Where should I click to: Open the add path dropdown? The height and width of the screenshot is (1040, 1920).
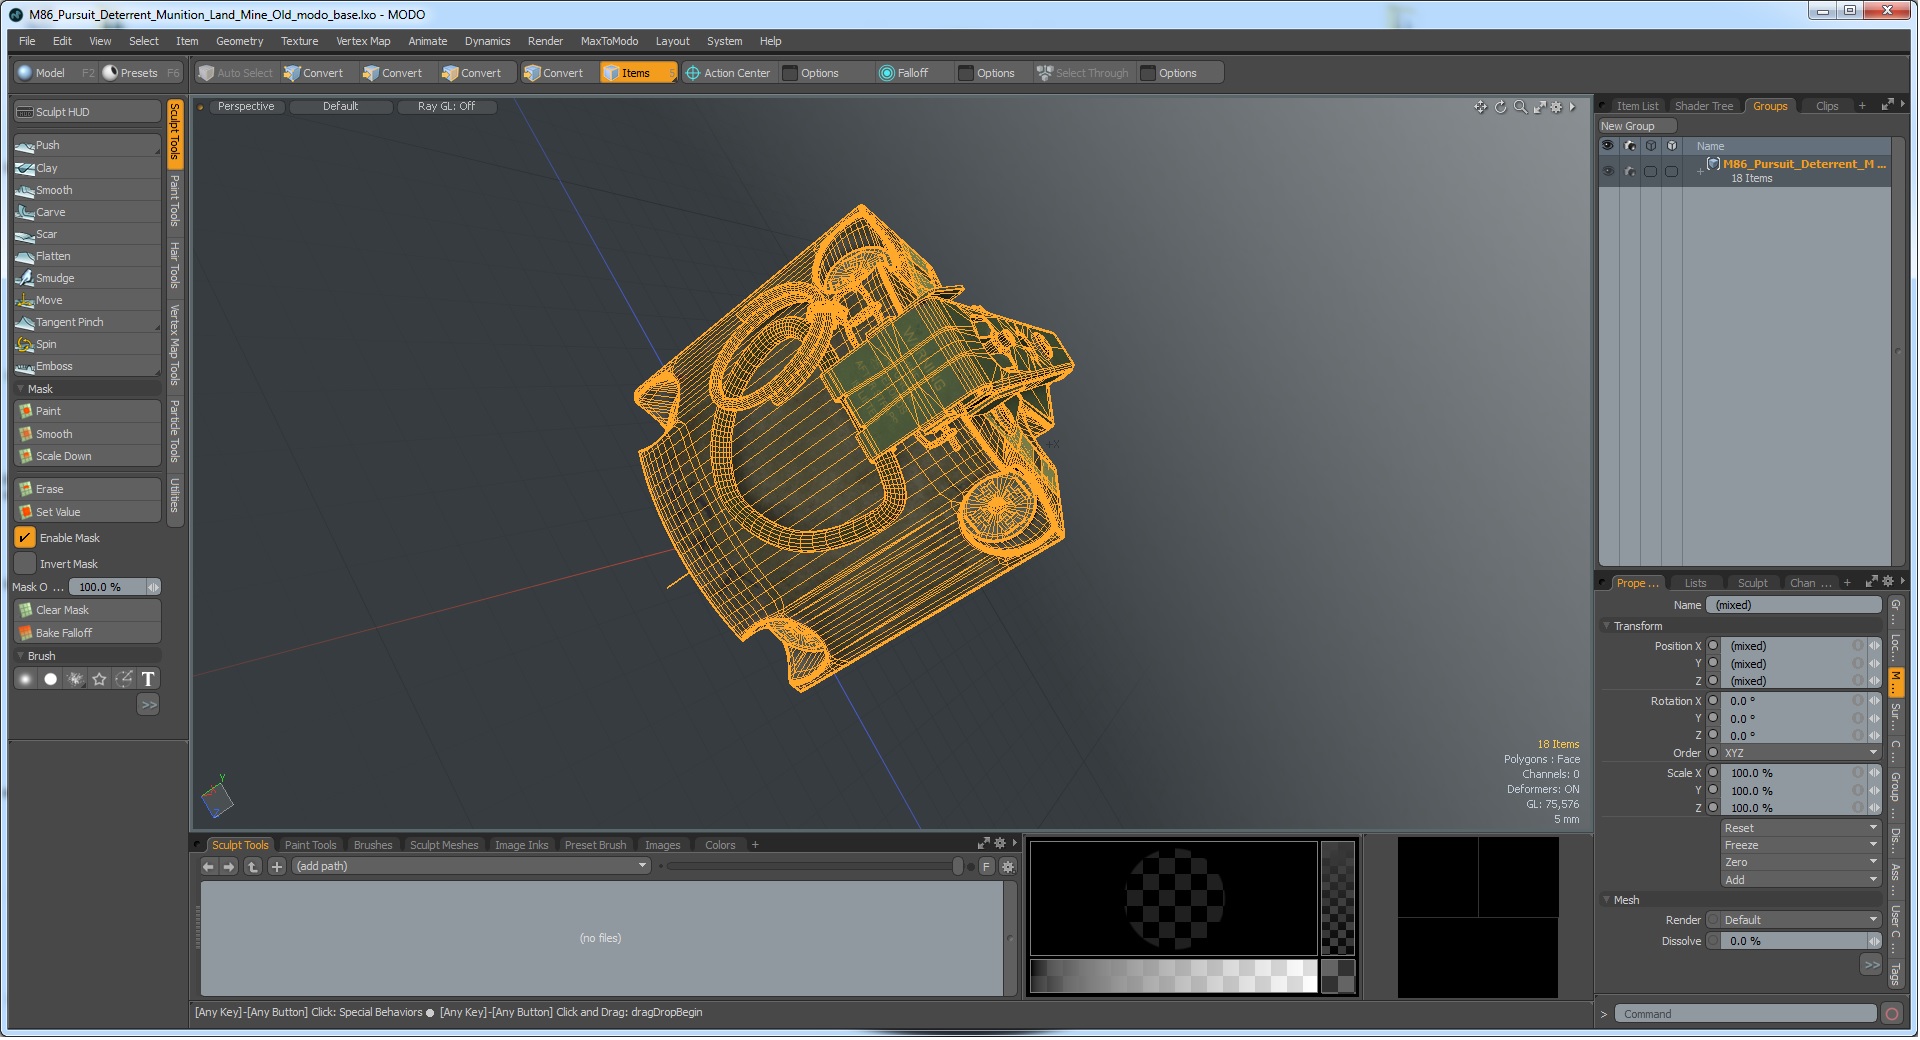point(472,867)
